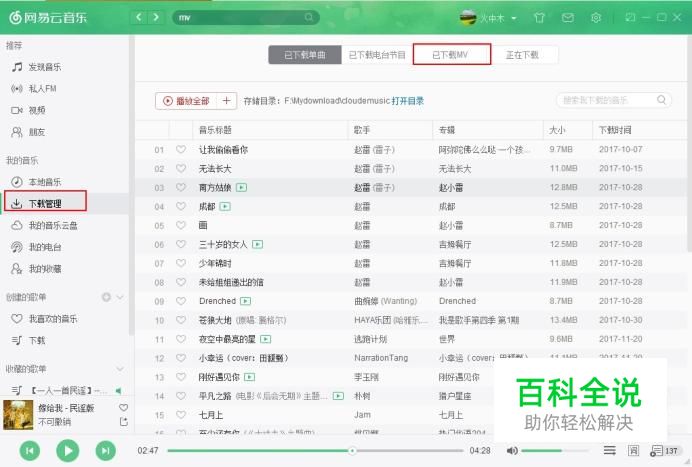Play the MV for 三十岁的女人
This screenshot has height=467, width=692.
pyautogui.click(x=257, y=245)
